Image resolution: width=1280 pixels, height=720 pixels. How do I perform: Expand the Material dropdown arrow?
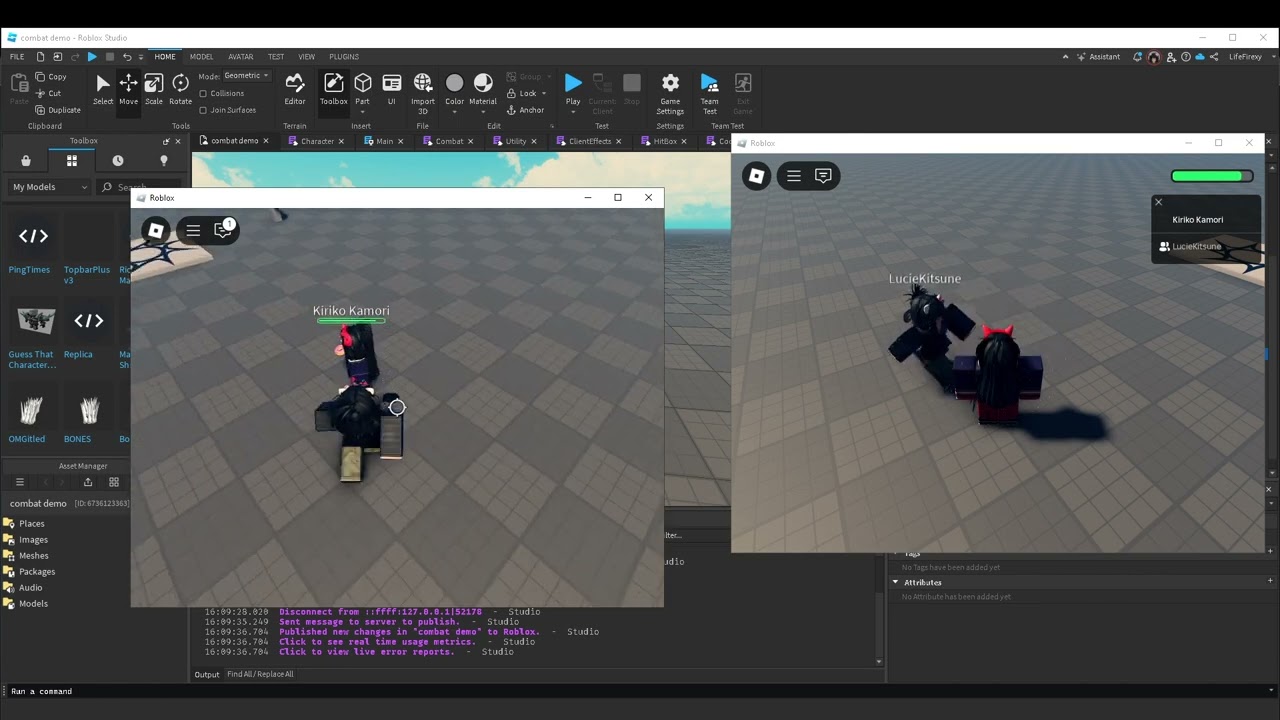coord(483,111)
